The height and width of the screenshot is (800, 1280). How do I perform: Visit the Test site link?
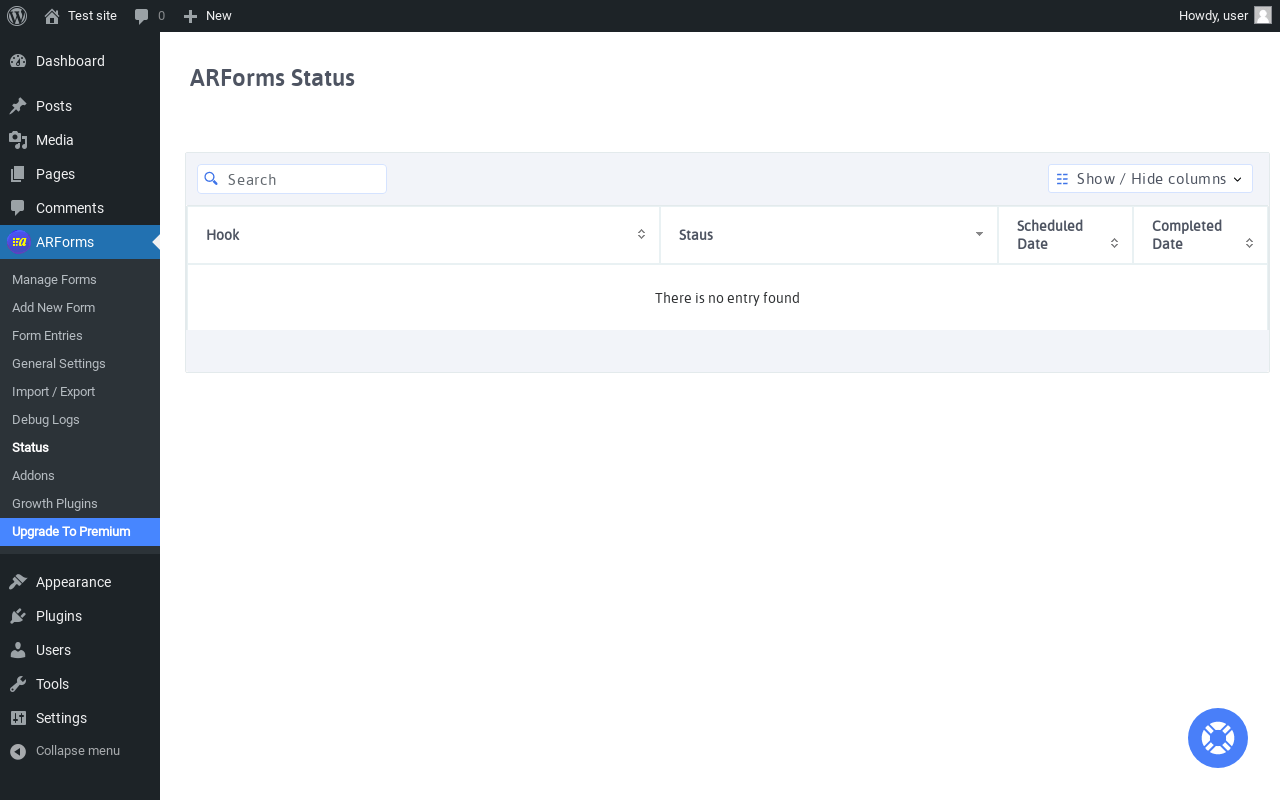click(x=92, y=16)
